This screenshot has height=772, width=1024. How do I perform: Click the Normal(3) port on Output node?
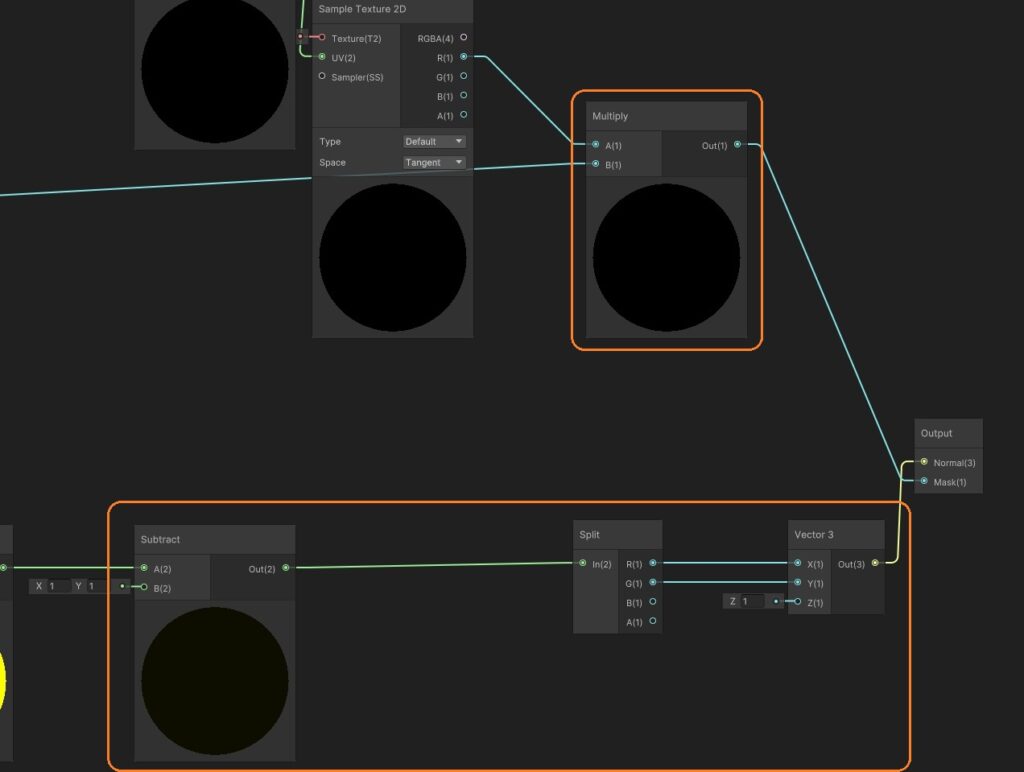coord(924,462)
